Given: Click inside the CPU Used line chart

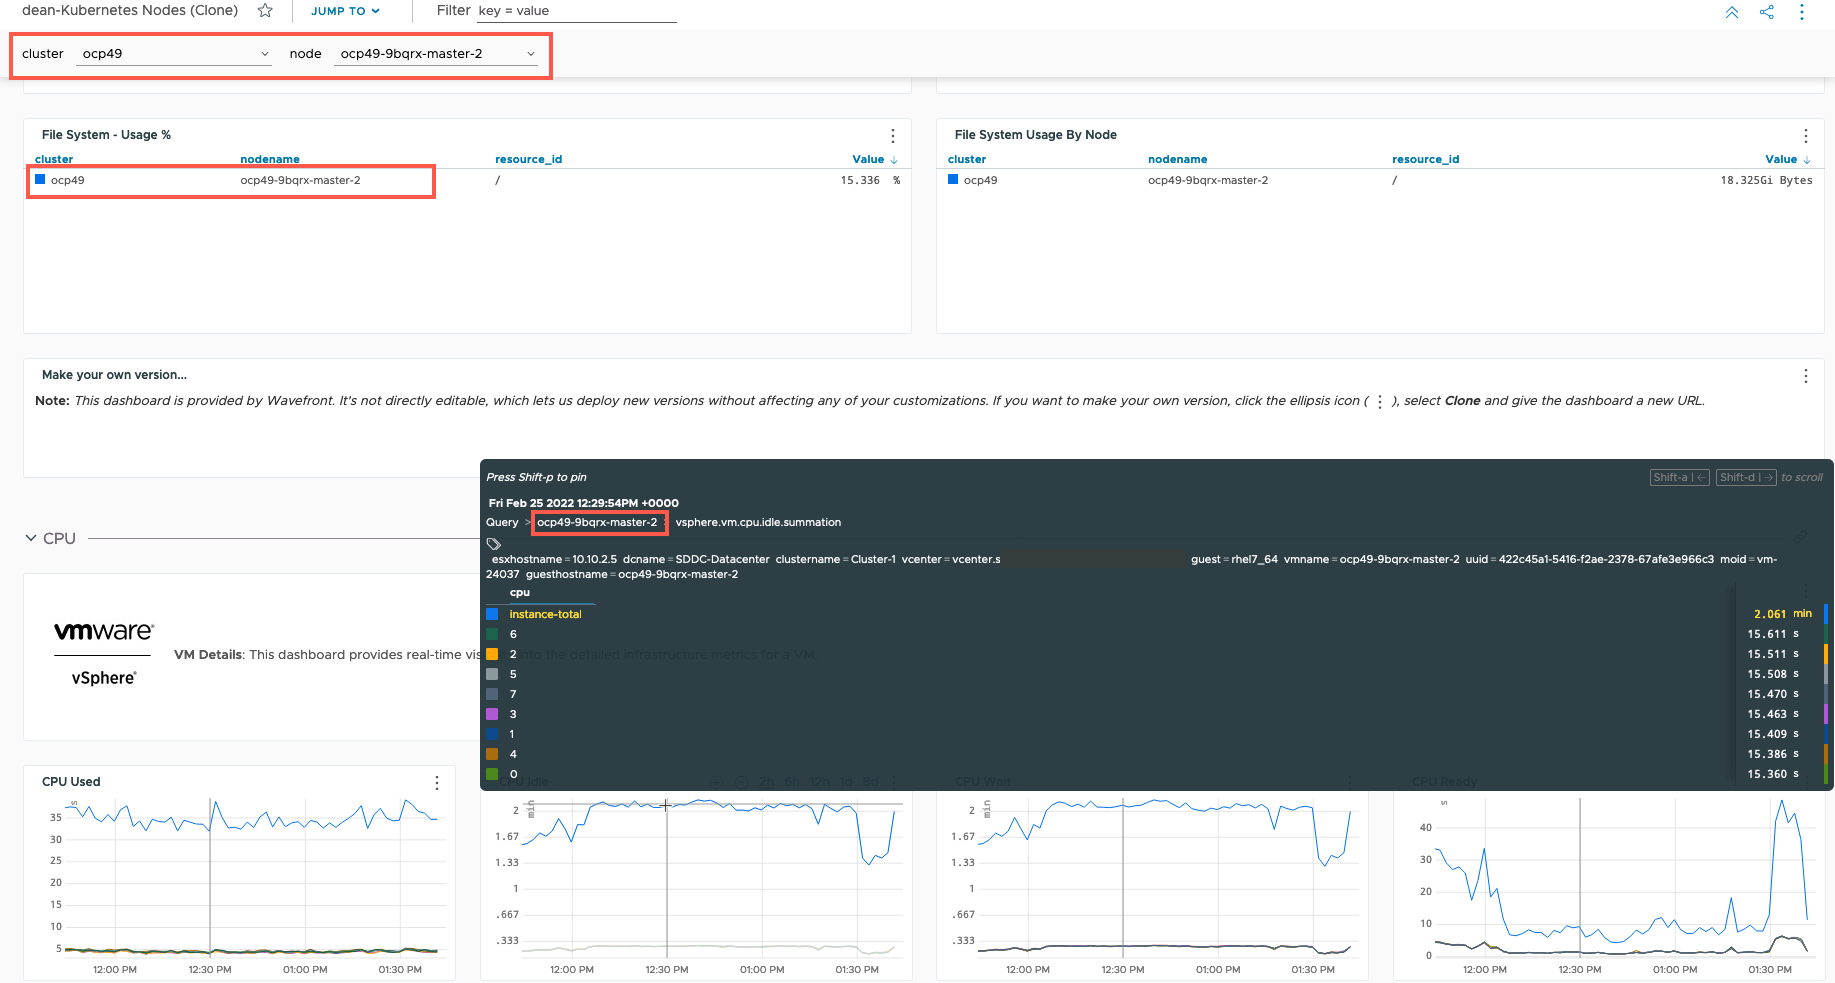Looking at the screenshot, I should pos(257,880).
